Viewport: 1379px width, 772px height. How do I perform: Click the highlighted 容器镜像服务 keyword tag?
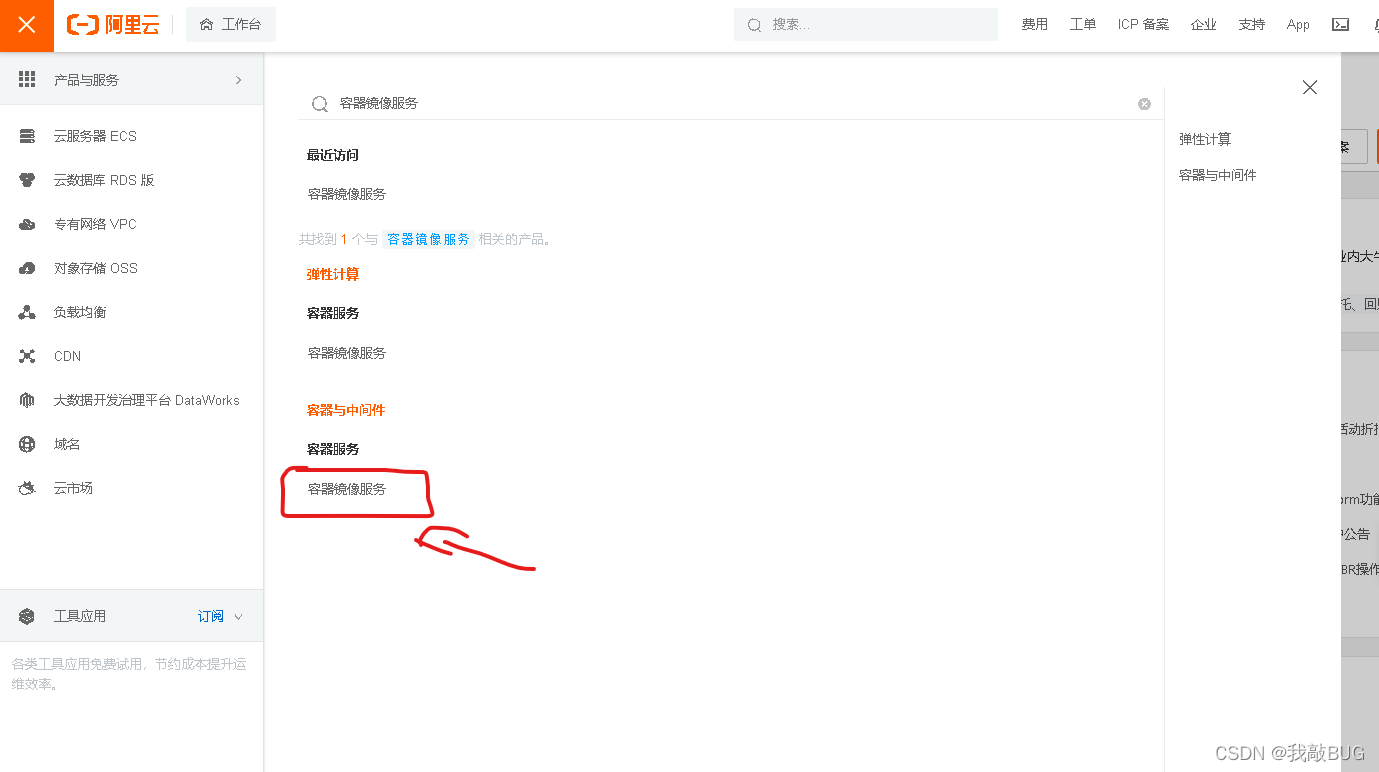428,239
